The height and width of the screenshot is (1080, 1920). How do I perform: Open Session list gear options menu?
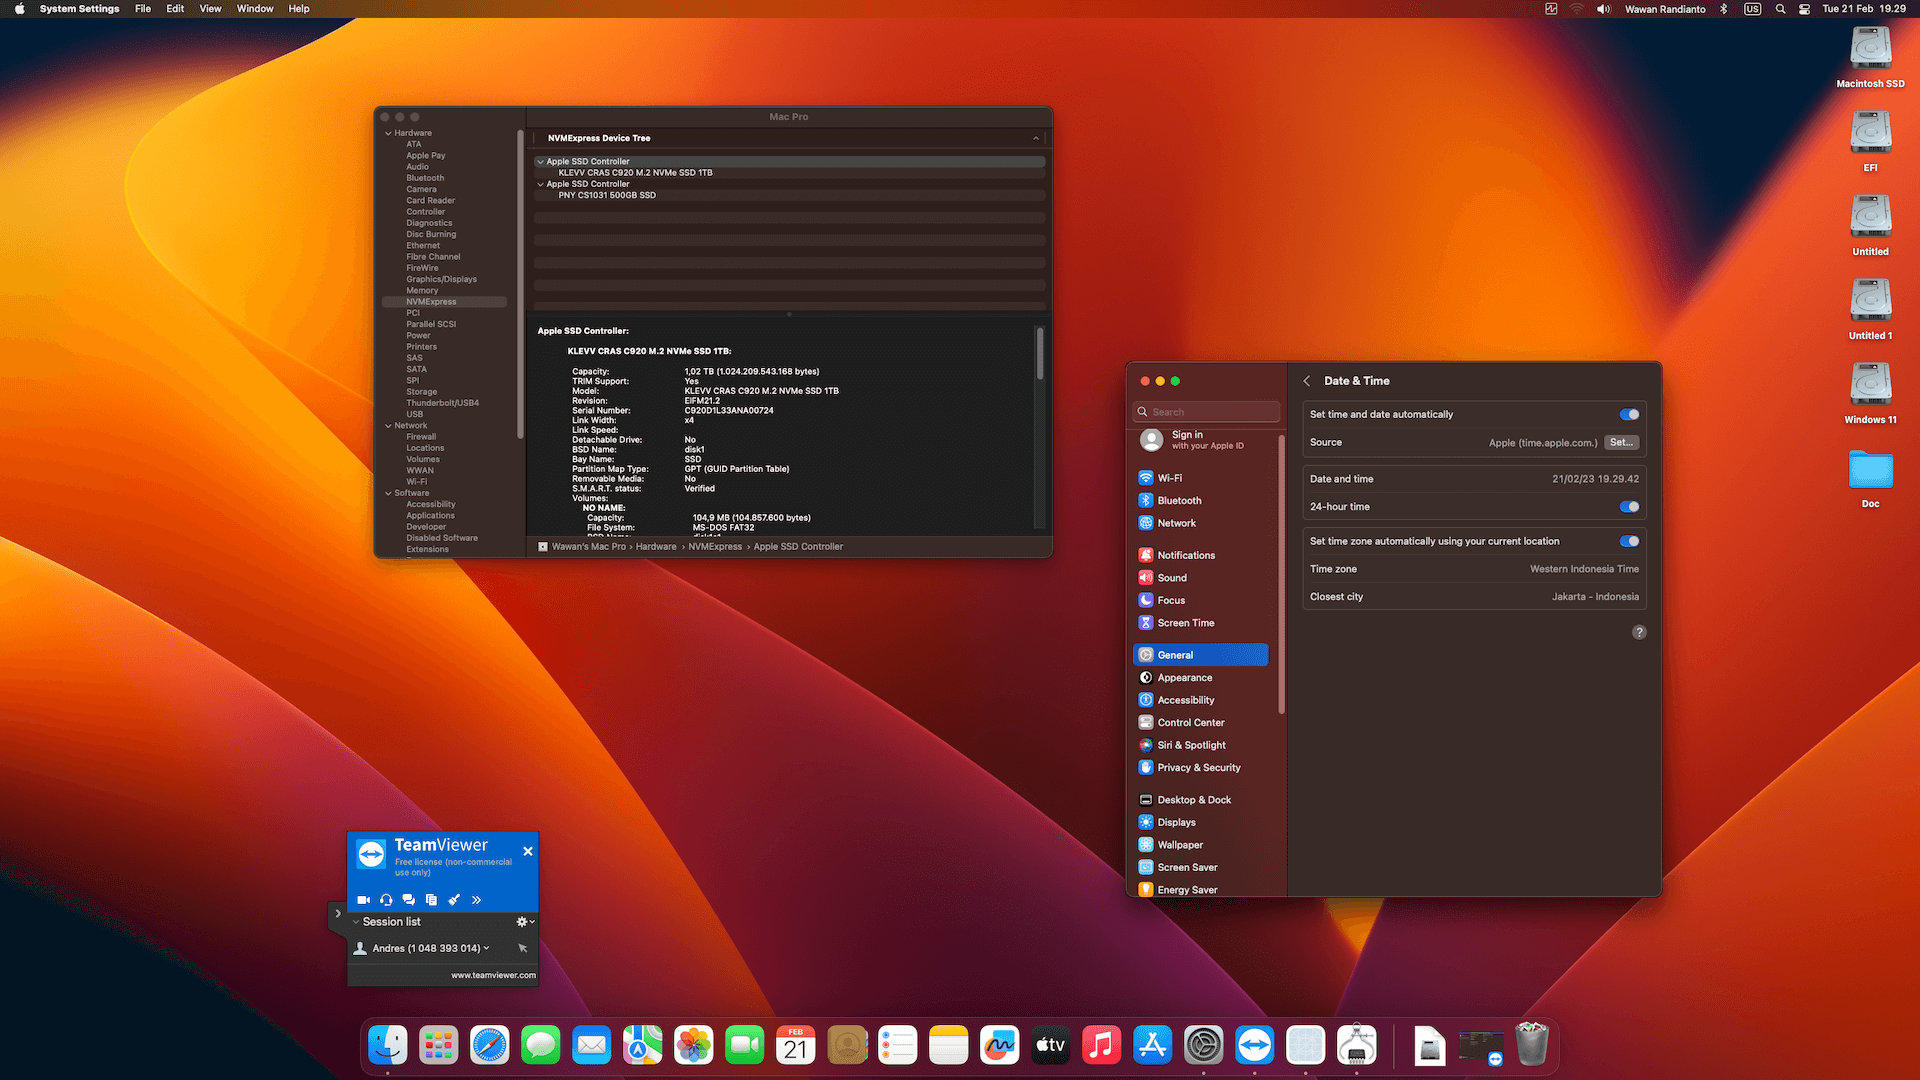tap(525, 922)
